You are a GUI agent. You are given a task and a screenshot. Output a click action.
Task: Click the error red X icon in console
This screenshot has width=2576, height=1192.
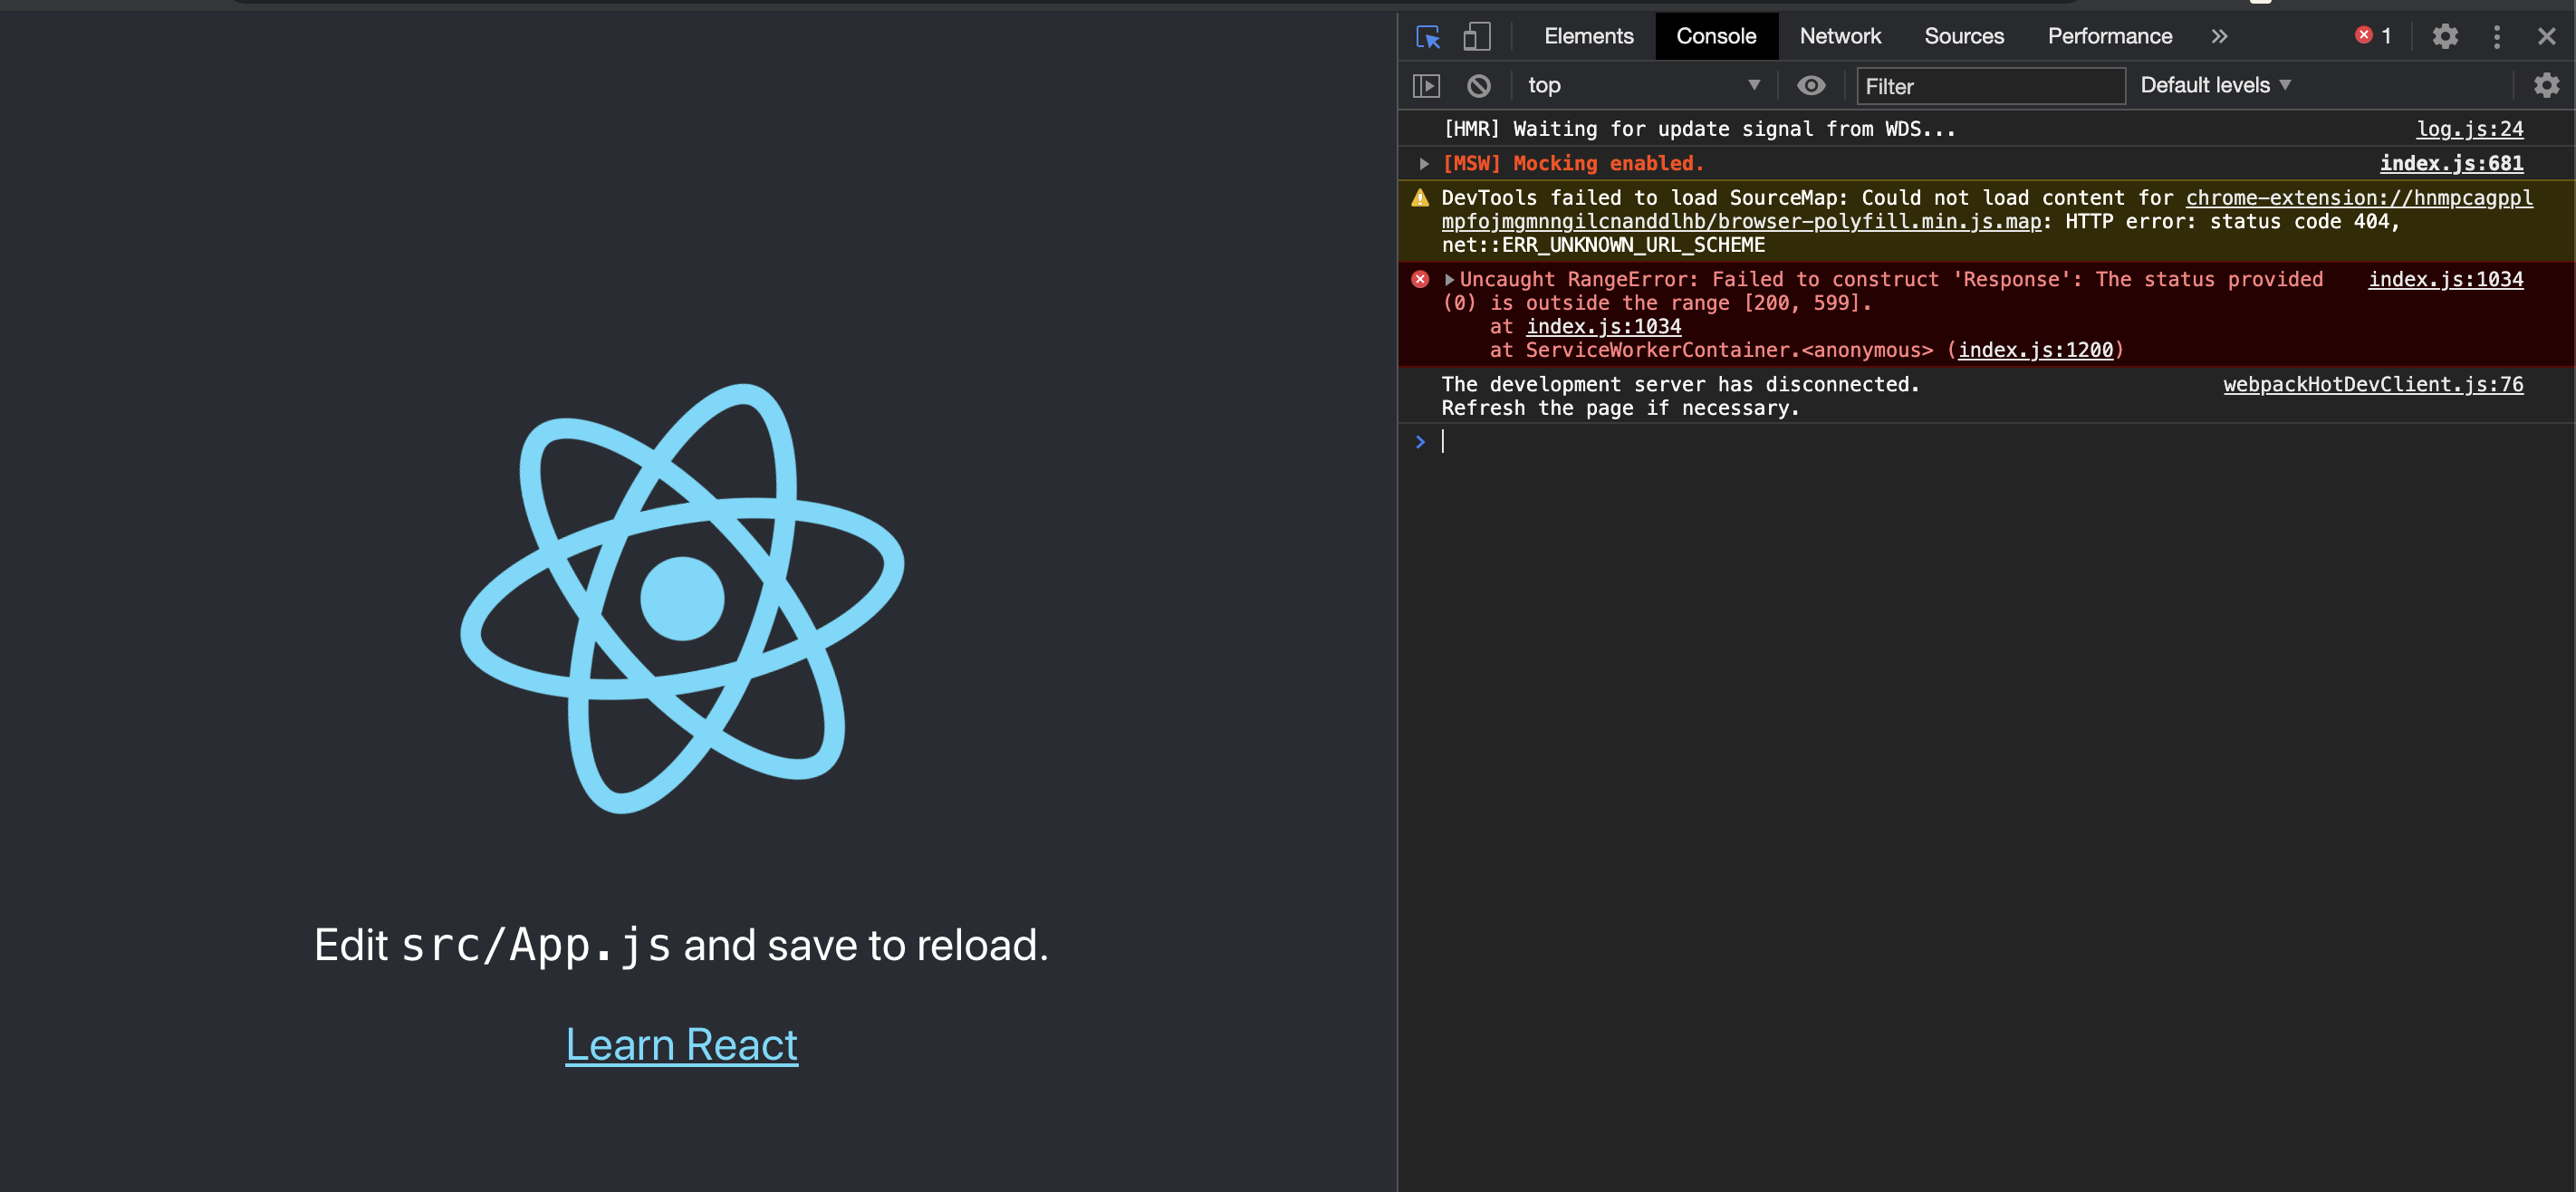(1418, 277)
